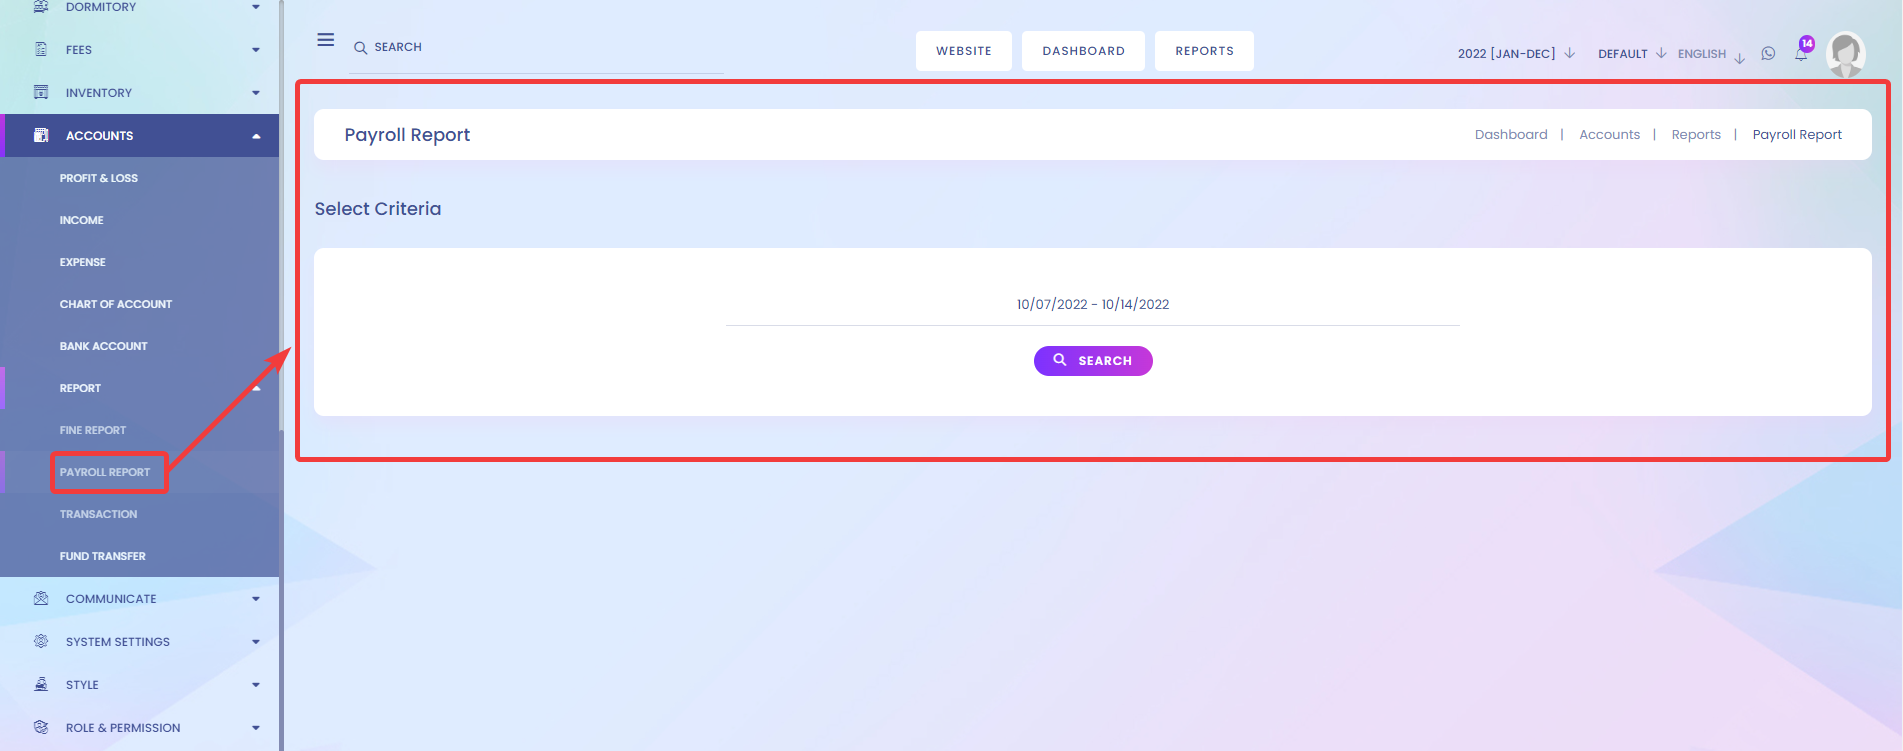Expand the Inventory menu arrow
The height and width of the screenshot is (751, 1903).
pos(256,93)
